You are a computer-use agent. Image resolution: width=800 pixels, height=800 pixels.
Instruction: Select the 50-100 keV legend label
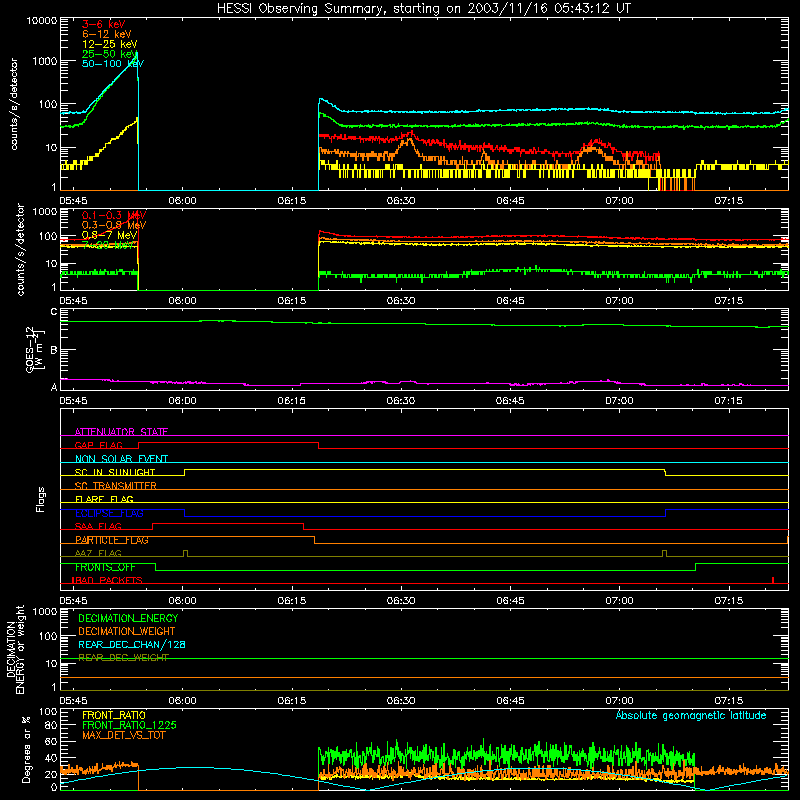pos(113,64)
